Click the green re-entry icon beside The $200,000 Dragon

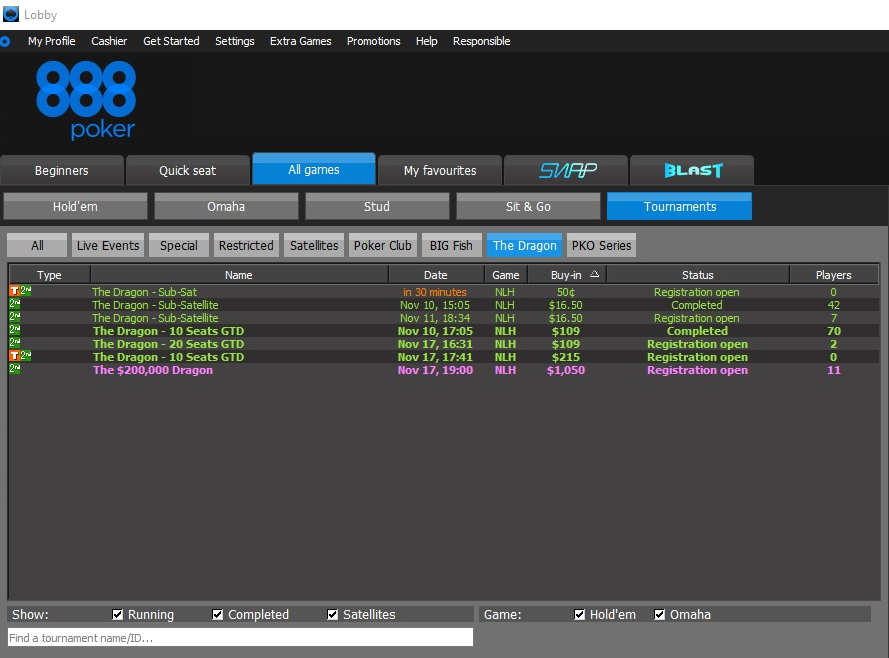coord(13,370)
